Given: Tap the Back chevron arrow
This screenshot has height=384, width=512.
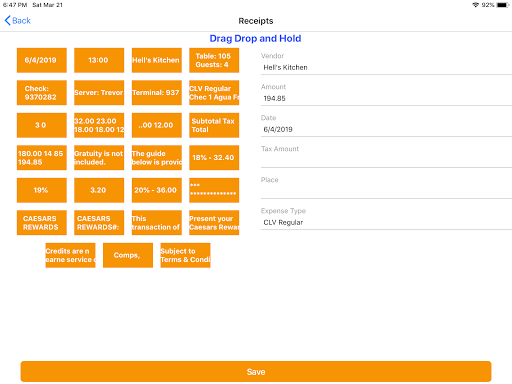Looking at the screenshot, I should click(8, 21).
